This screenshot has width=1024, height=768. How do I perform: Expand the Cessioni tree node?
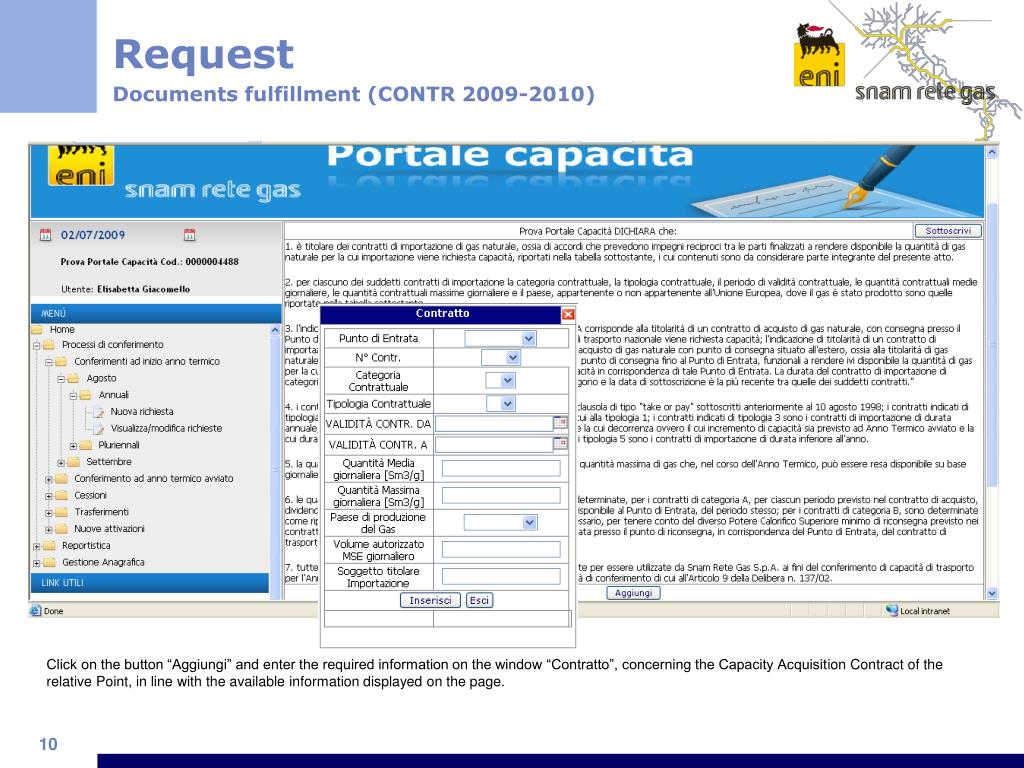[x=49, y=496]
